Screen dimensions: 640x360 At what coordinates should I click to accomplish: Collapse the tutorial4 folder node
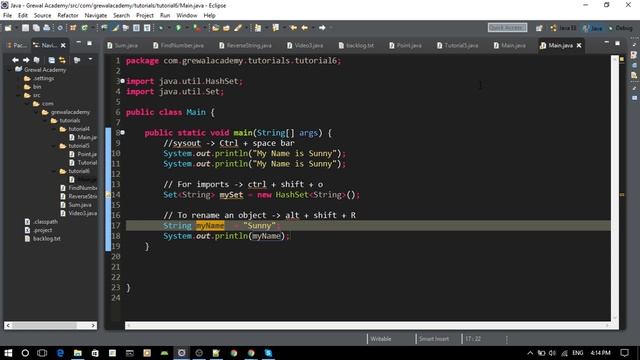click(55, 129)
